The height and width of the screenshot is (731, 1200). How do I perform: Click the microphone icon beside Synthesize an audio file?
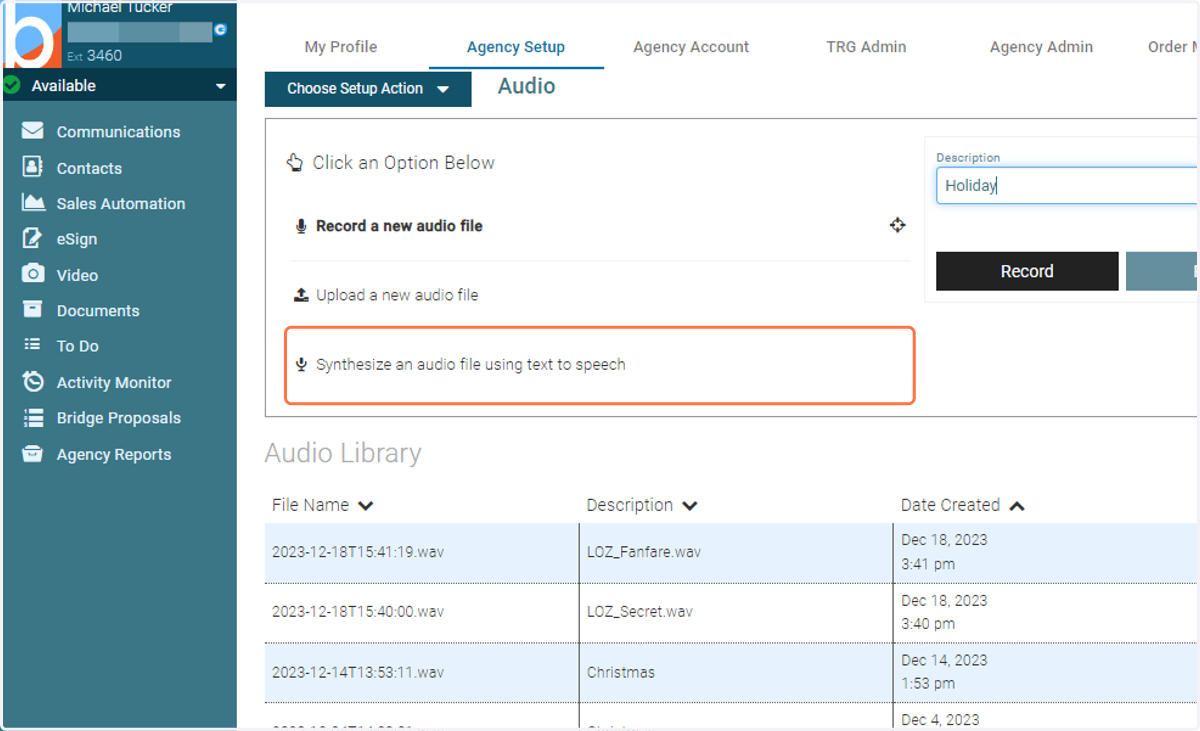[301, 365]
